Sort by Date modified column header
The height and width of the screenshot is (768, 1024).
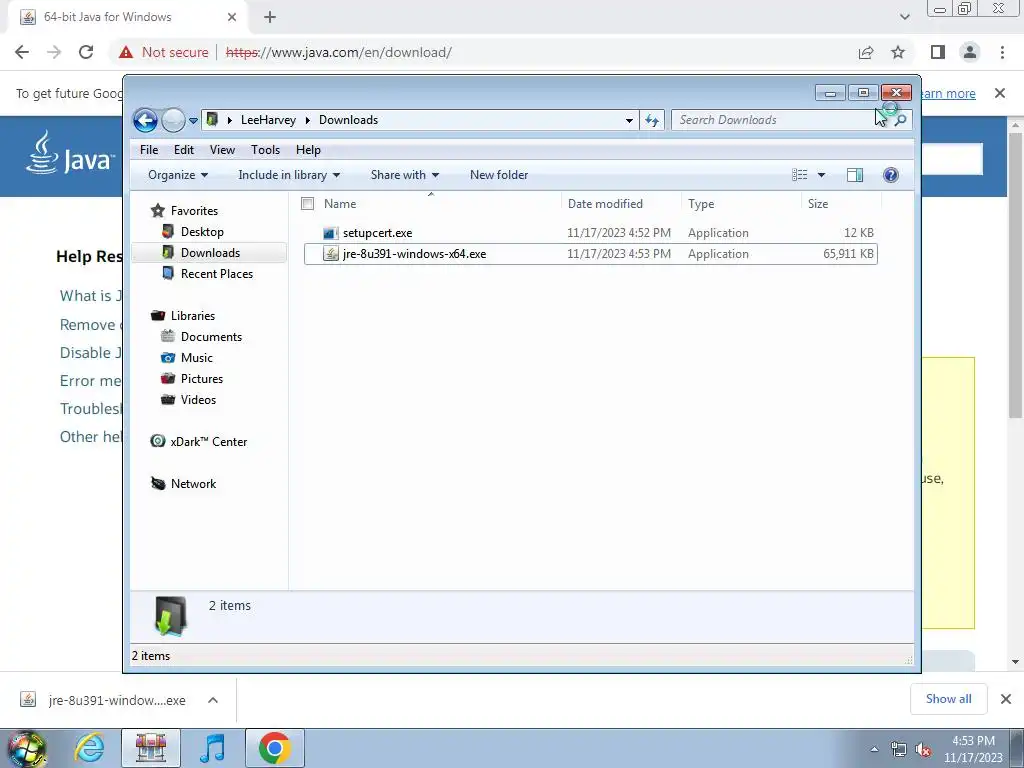pos(605,204)
